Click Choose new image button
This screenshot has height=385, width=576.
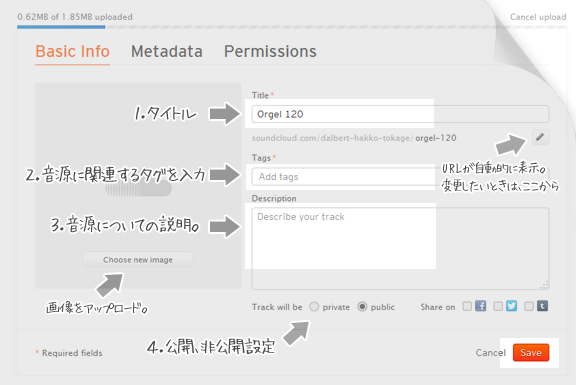[x=138, y=260]
